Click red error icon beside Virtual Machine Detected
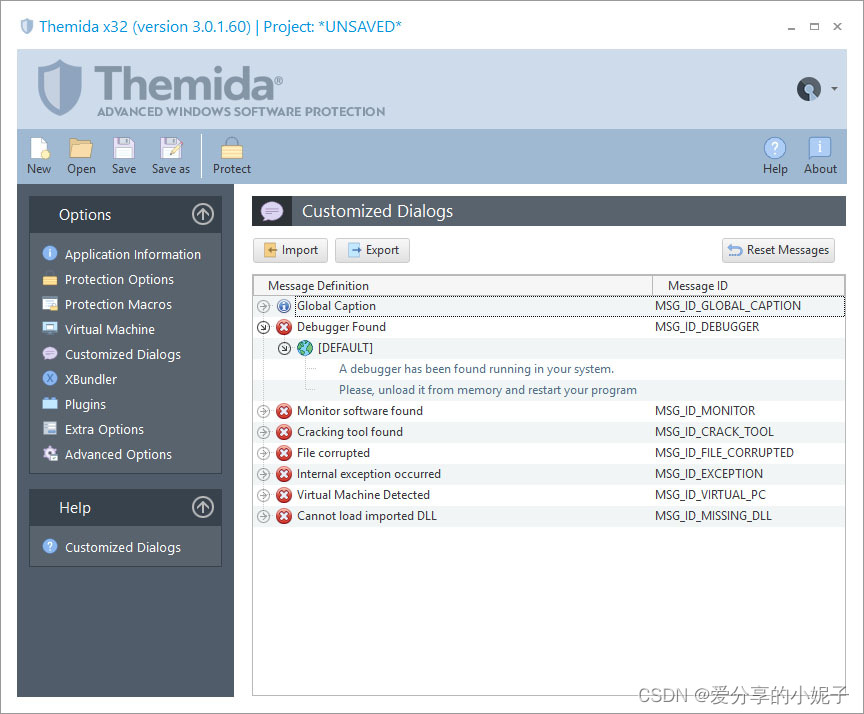This screenshot has width=864, height=714. (x=284, y=495)
